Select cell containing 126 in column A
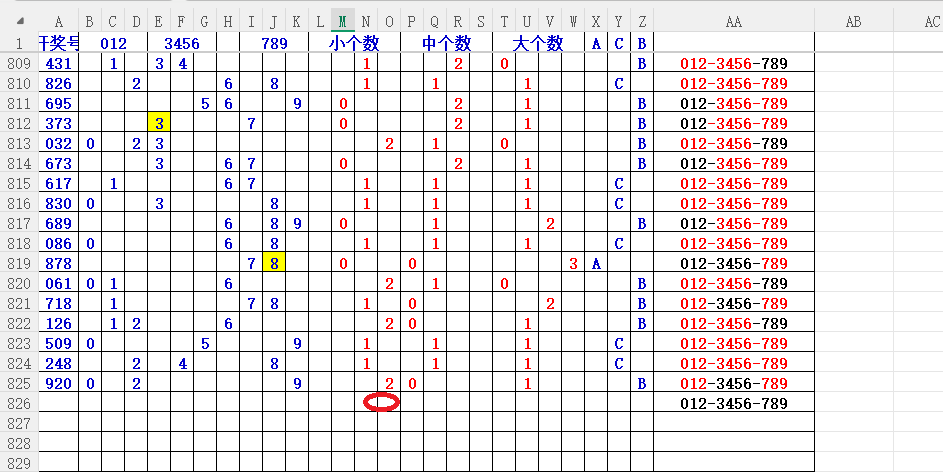Screen dimensions: 943x472 point(58,323)
